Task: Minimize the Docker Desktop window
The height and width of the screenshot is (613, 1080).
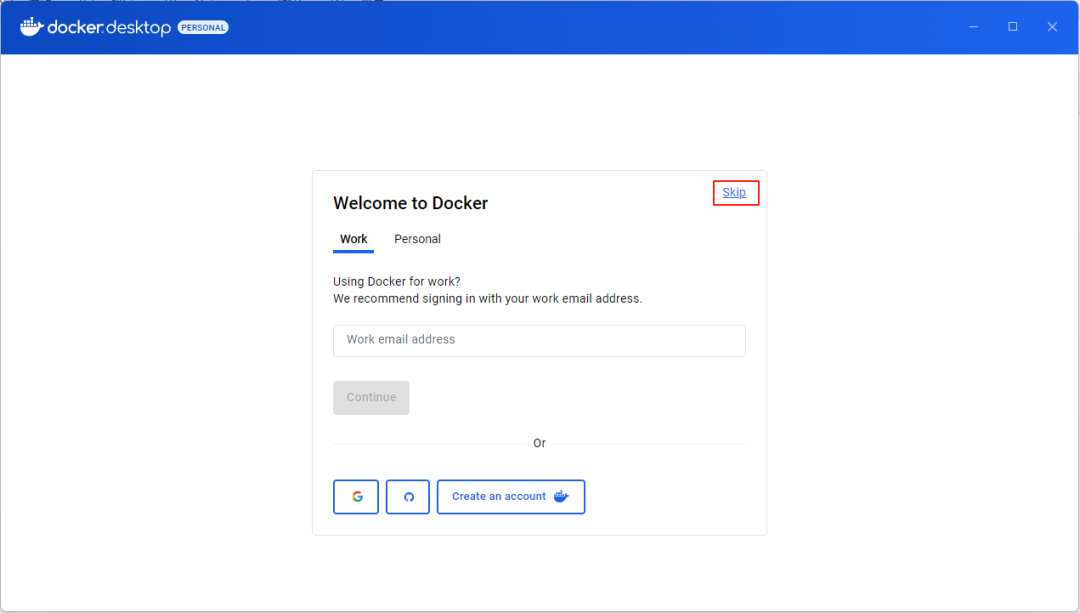Action: pyautogui.click(x=973, y=27)
